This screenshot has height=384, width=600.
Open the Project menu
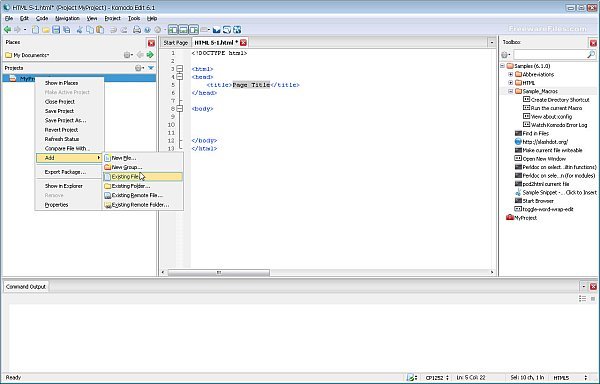112,18
